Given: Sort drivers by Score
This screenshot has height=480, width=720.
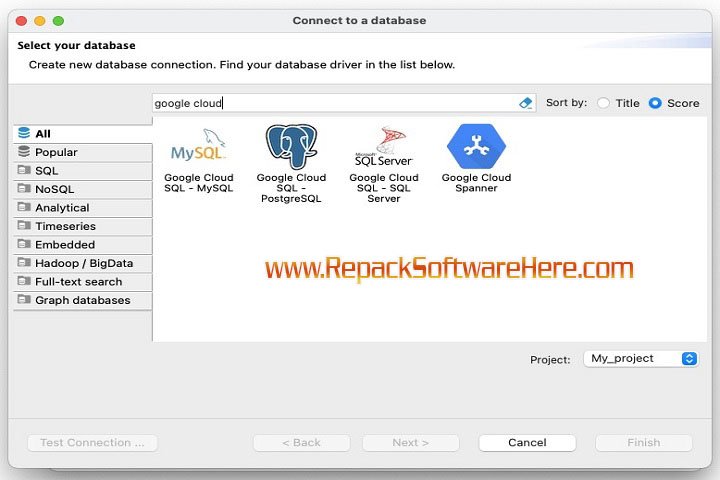Looking at the screenshot, I should click(655, 103).
